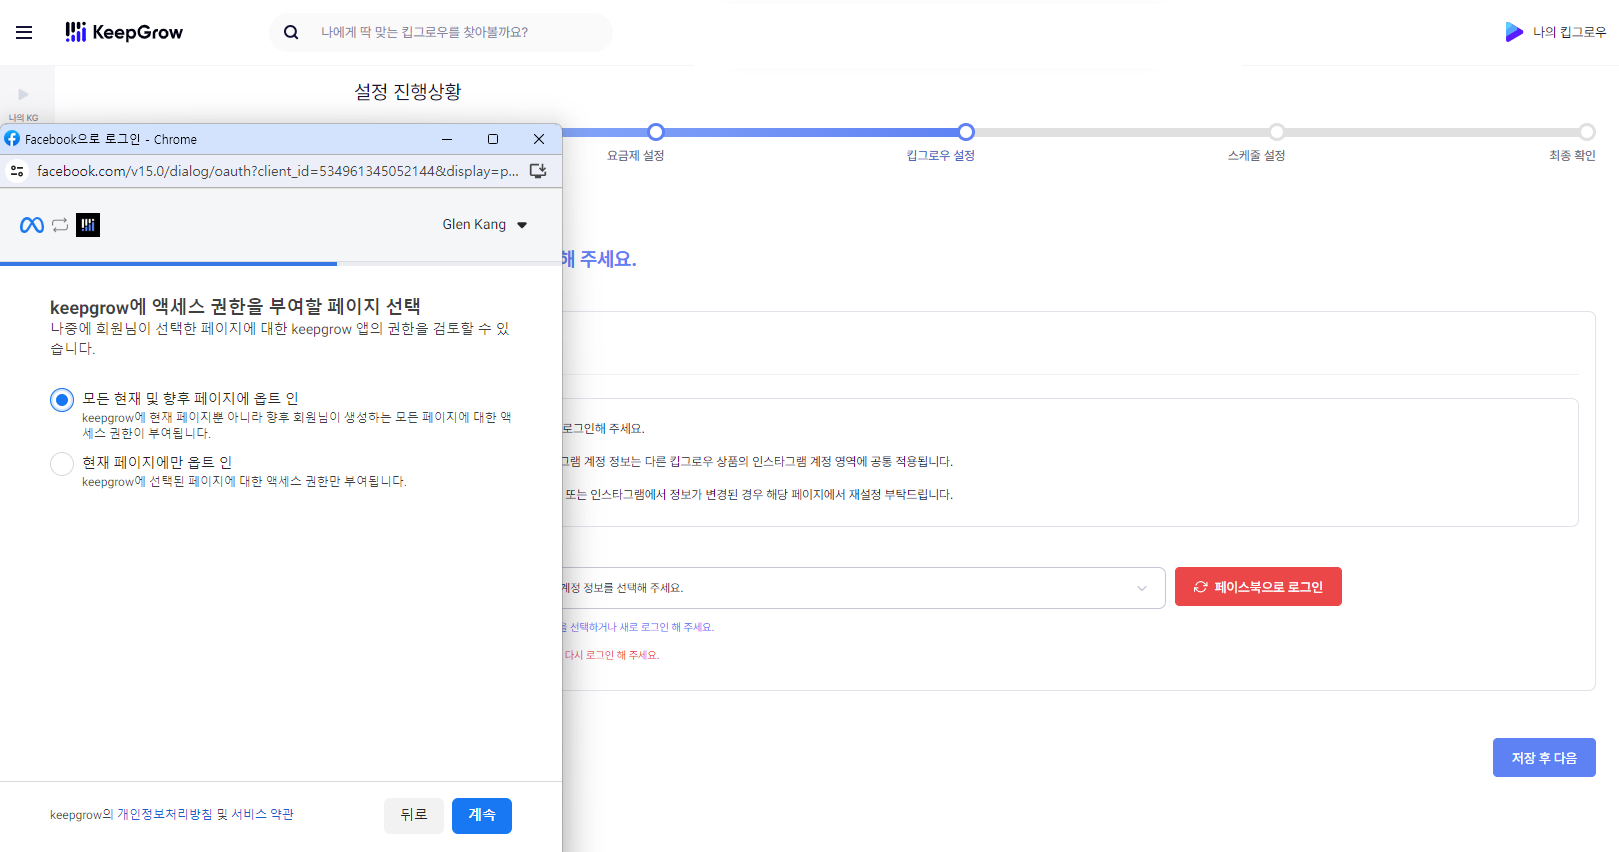
Task: Click the KeepGrow logo
Action: point(124,32)
